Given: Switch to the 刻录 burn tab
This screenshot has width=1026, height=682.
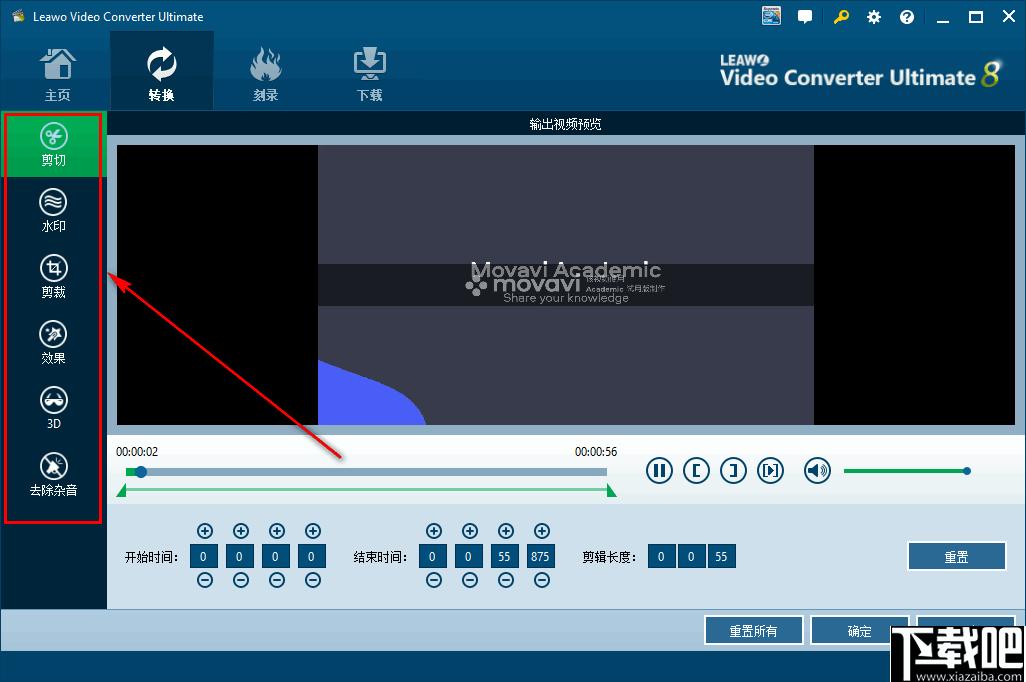Looking at the screenshot, I should 266,75.
